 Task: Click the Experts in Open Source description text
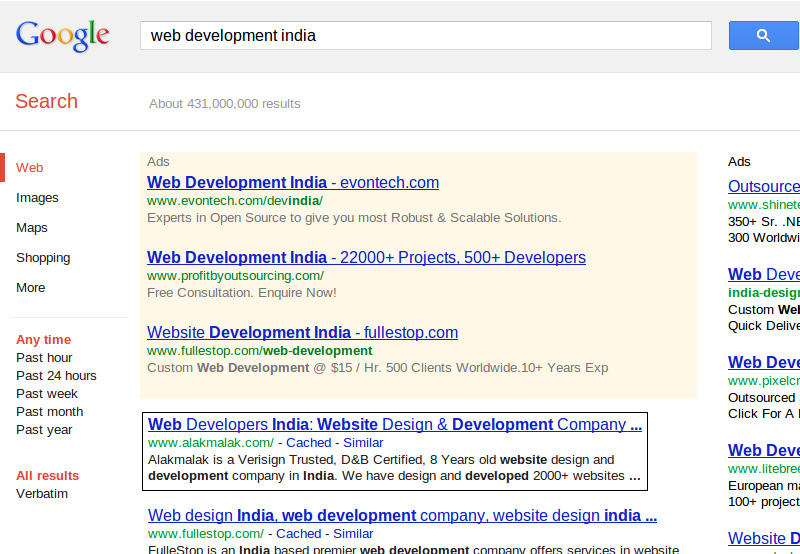pyautogui.click(x=354, y=218)
